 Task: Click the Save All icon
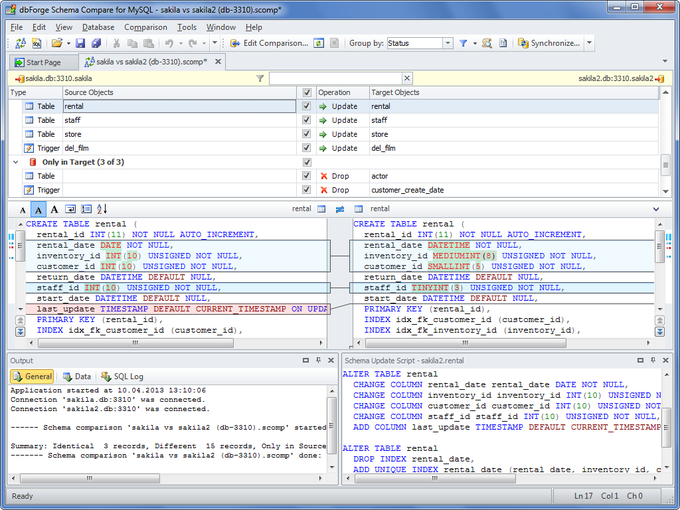pos(96,43)
